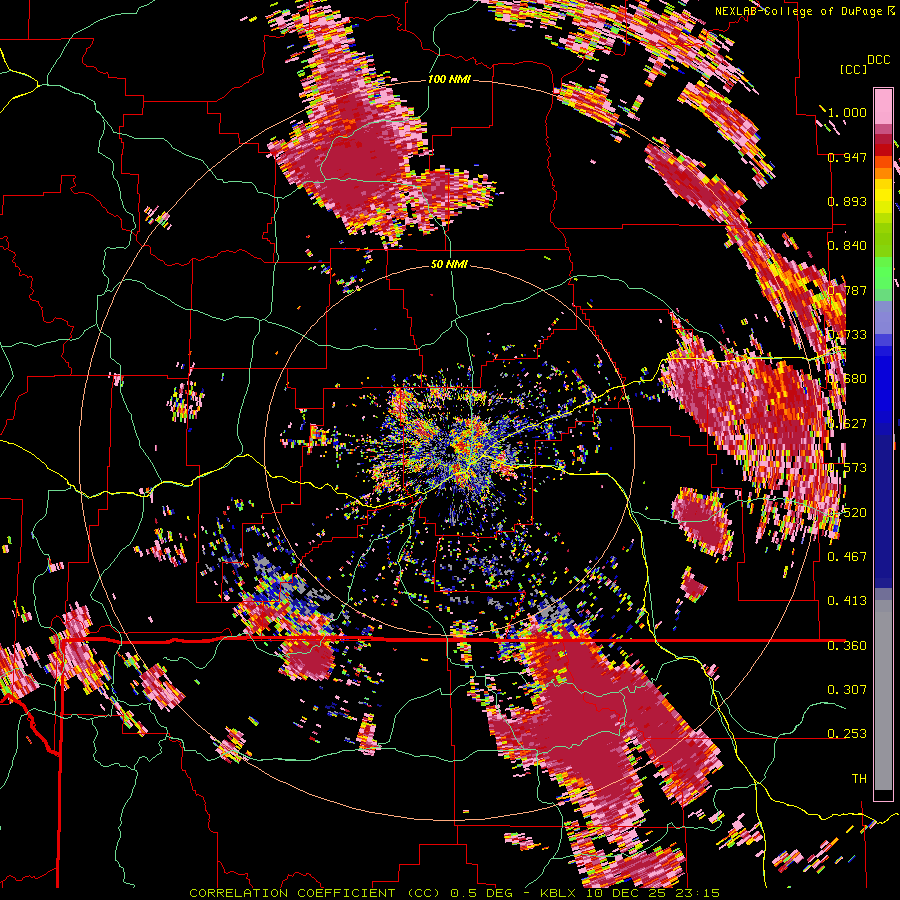
Task: Click the pink top segment of color bar
Action: [883, 106]
